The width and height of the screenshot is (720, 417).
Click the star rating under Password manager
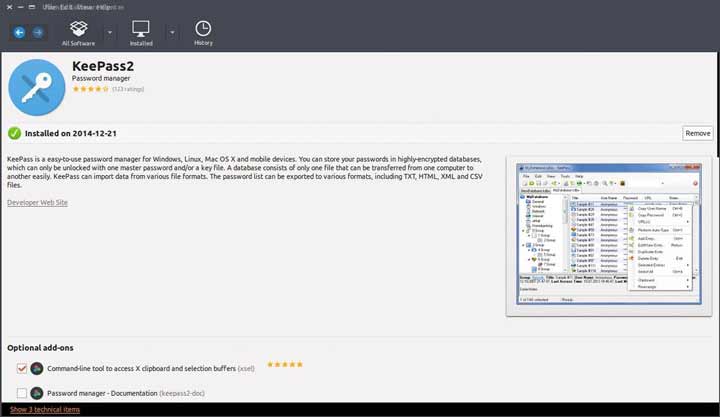tap(90, 89)
